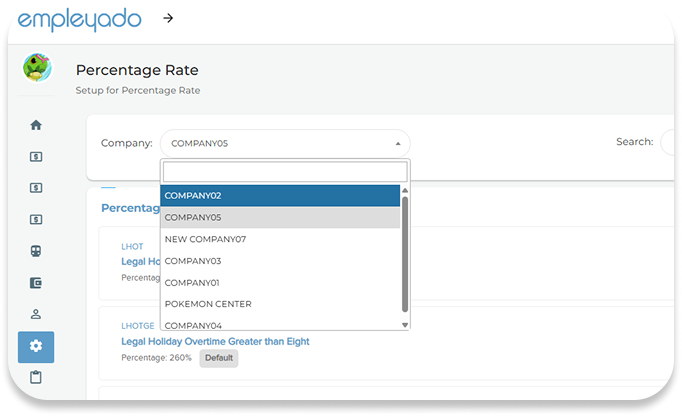
Task: Open the clipboard icon in the sidebar
Action: click(36, 377)
